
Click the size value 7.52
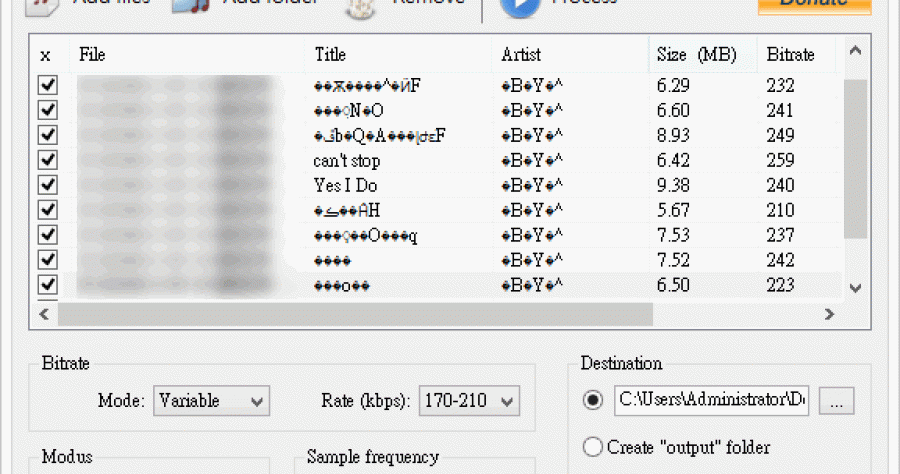[673, 260]
